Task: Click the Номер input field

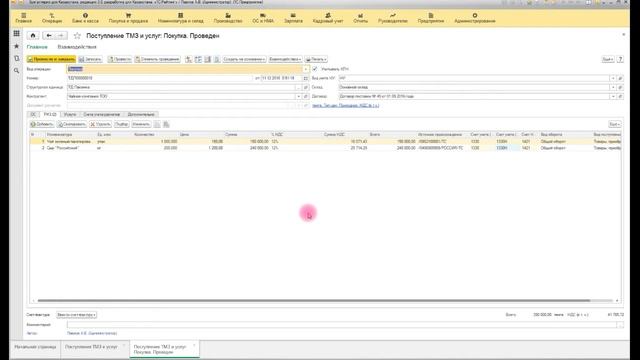Action: pos(160,78)
